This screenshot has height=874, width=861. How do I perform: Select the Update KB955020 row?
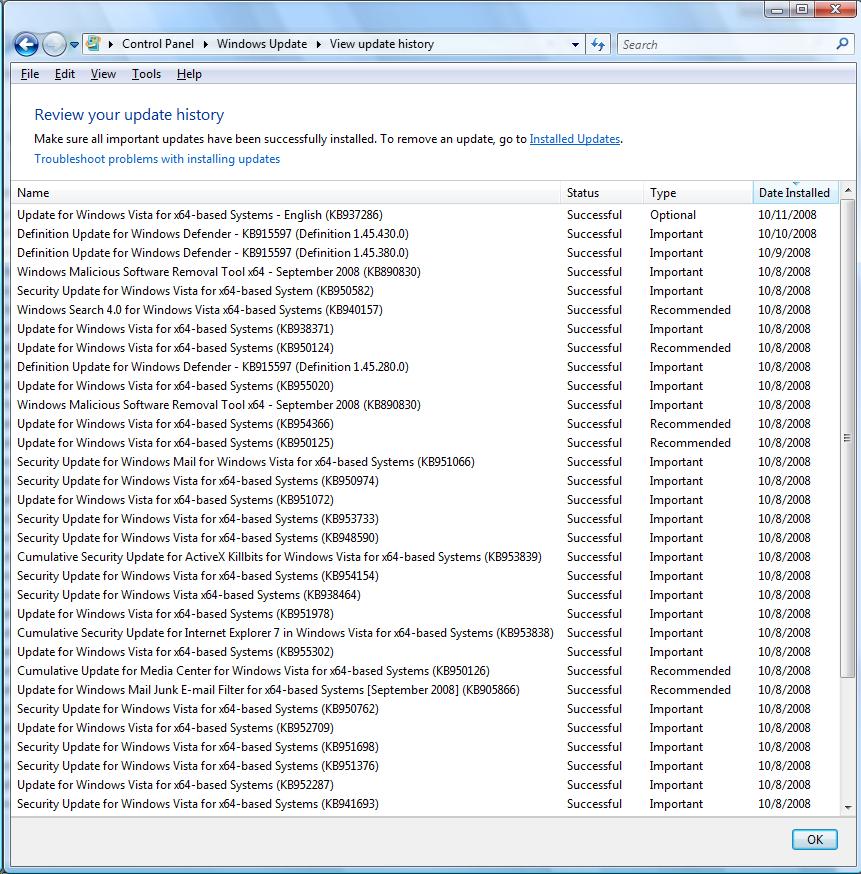(425, 386)
